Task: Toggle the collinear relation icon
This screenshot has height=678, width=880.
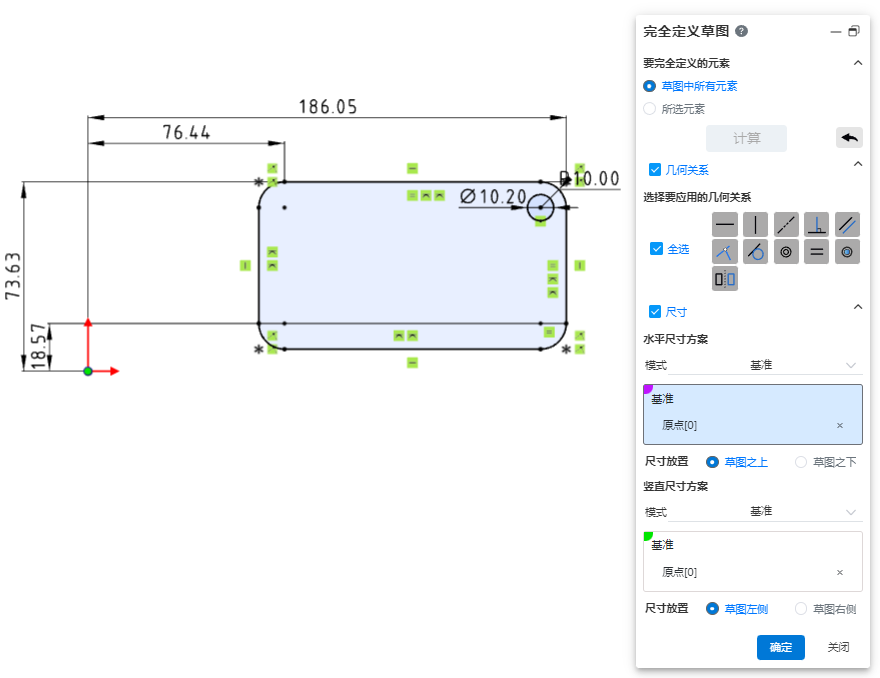Action: [x=787, y=225]
